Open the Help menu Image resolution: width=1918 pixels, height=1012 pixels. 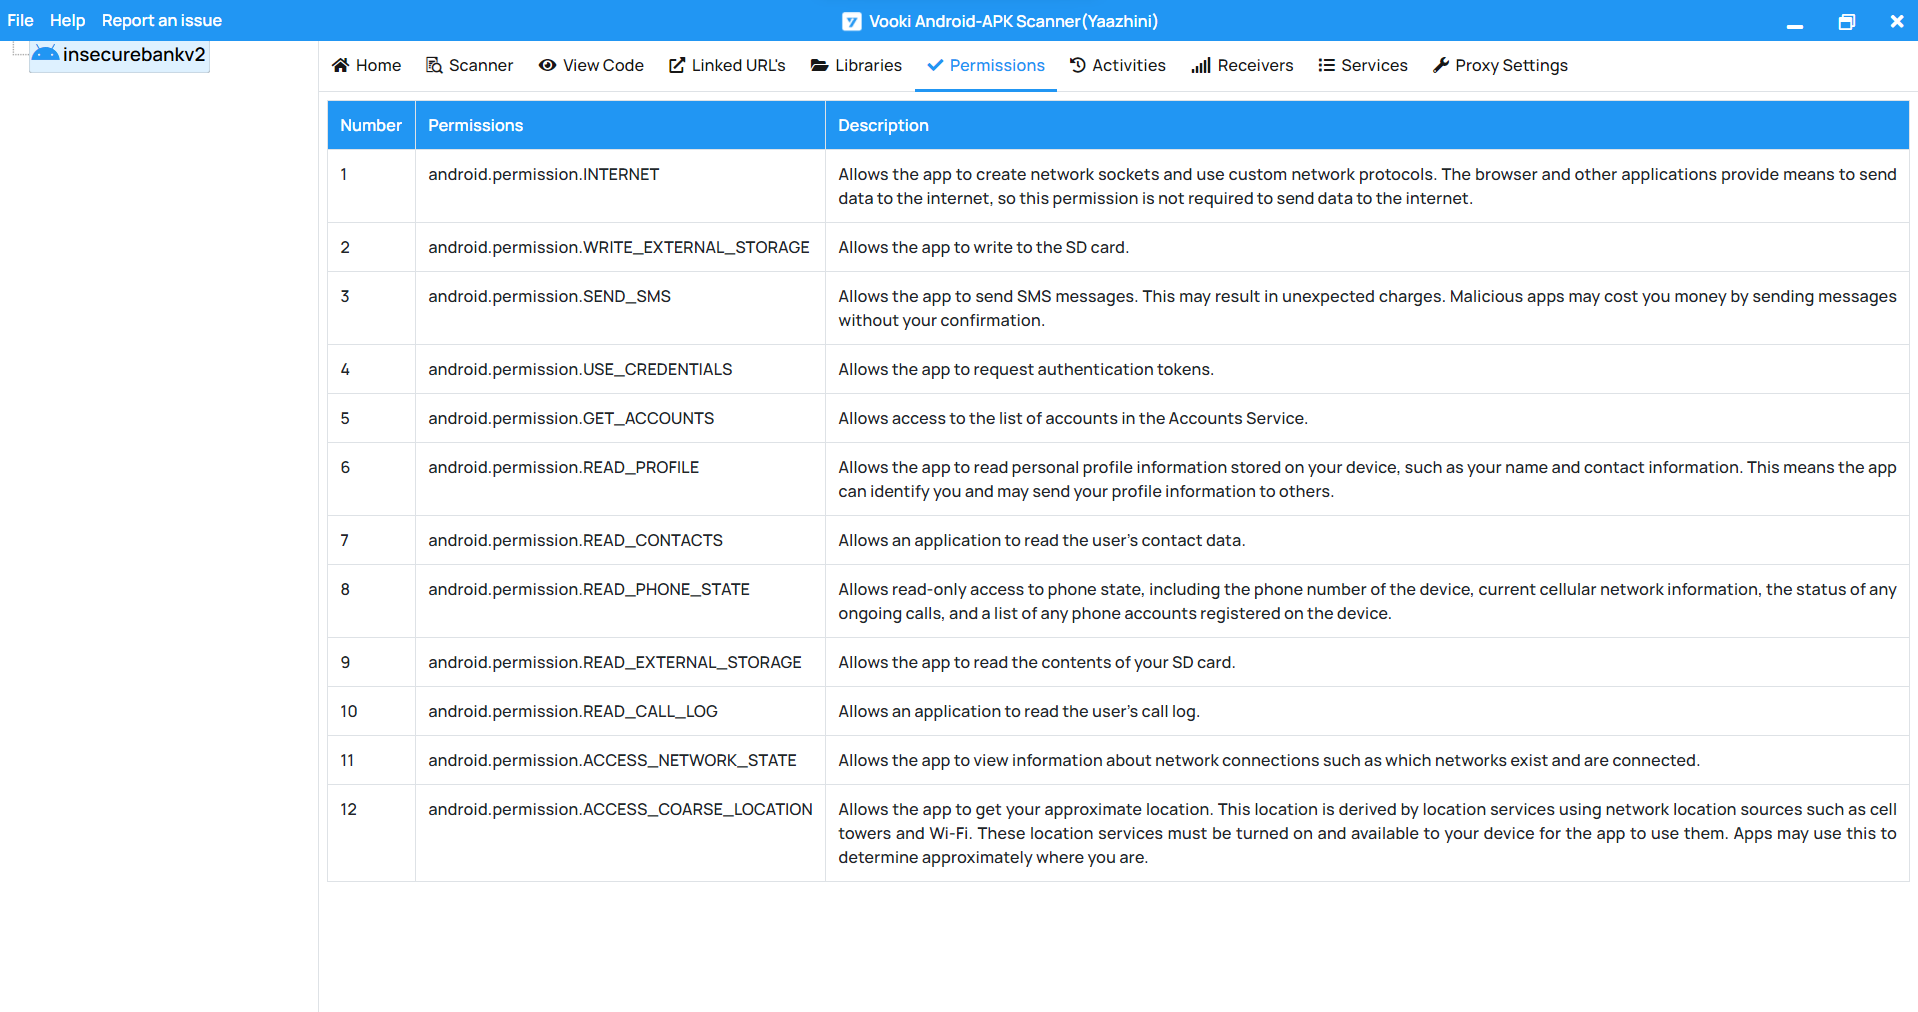[x=67, y=20]
